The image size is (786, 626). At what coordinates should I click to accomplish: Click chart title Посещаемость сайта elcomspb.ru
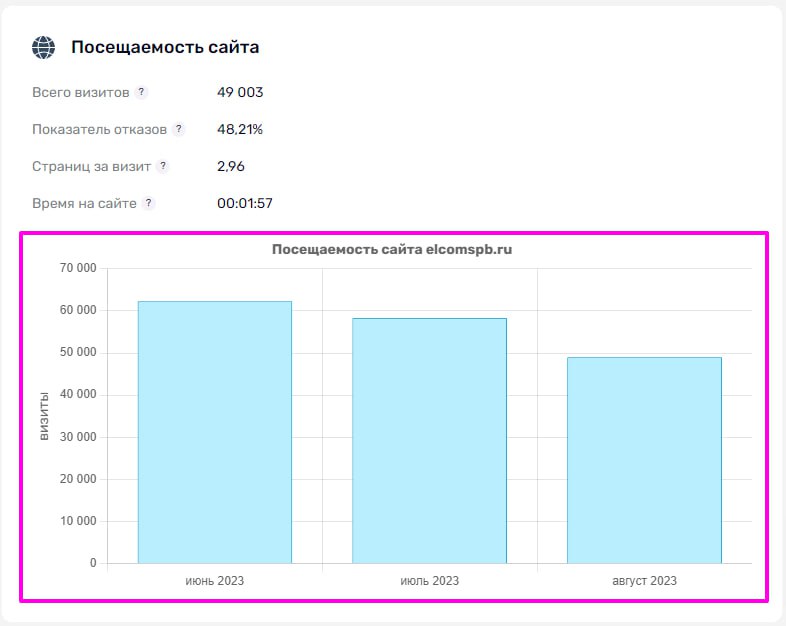click(392, 250)
